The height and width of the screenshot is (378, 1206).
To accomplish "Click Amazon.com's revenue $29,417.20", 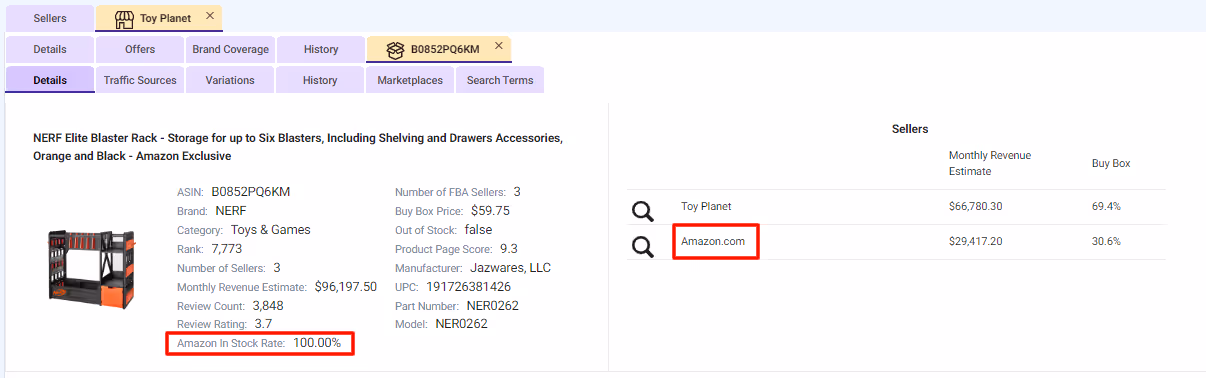I will (975, 241).
